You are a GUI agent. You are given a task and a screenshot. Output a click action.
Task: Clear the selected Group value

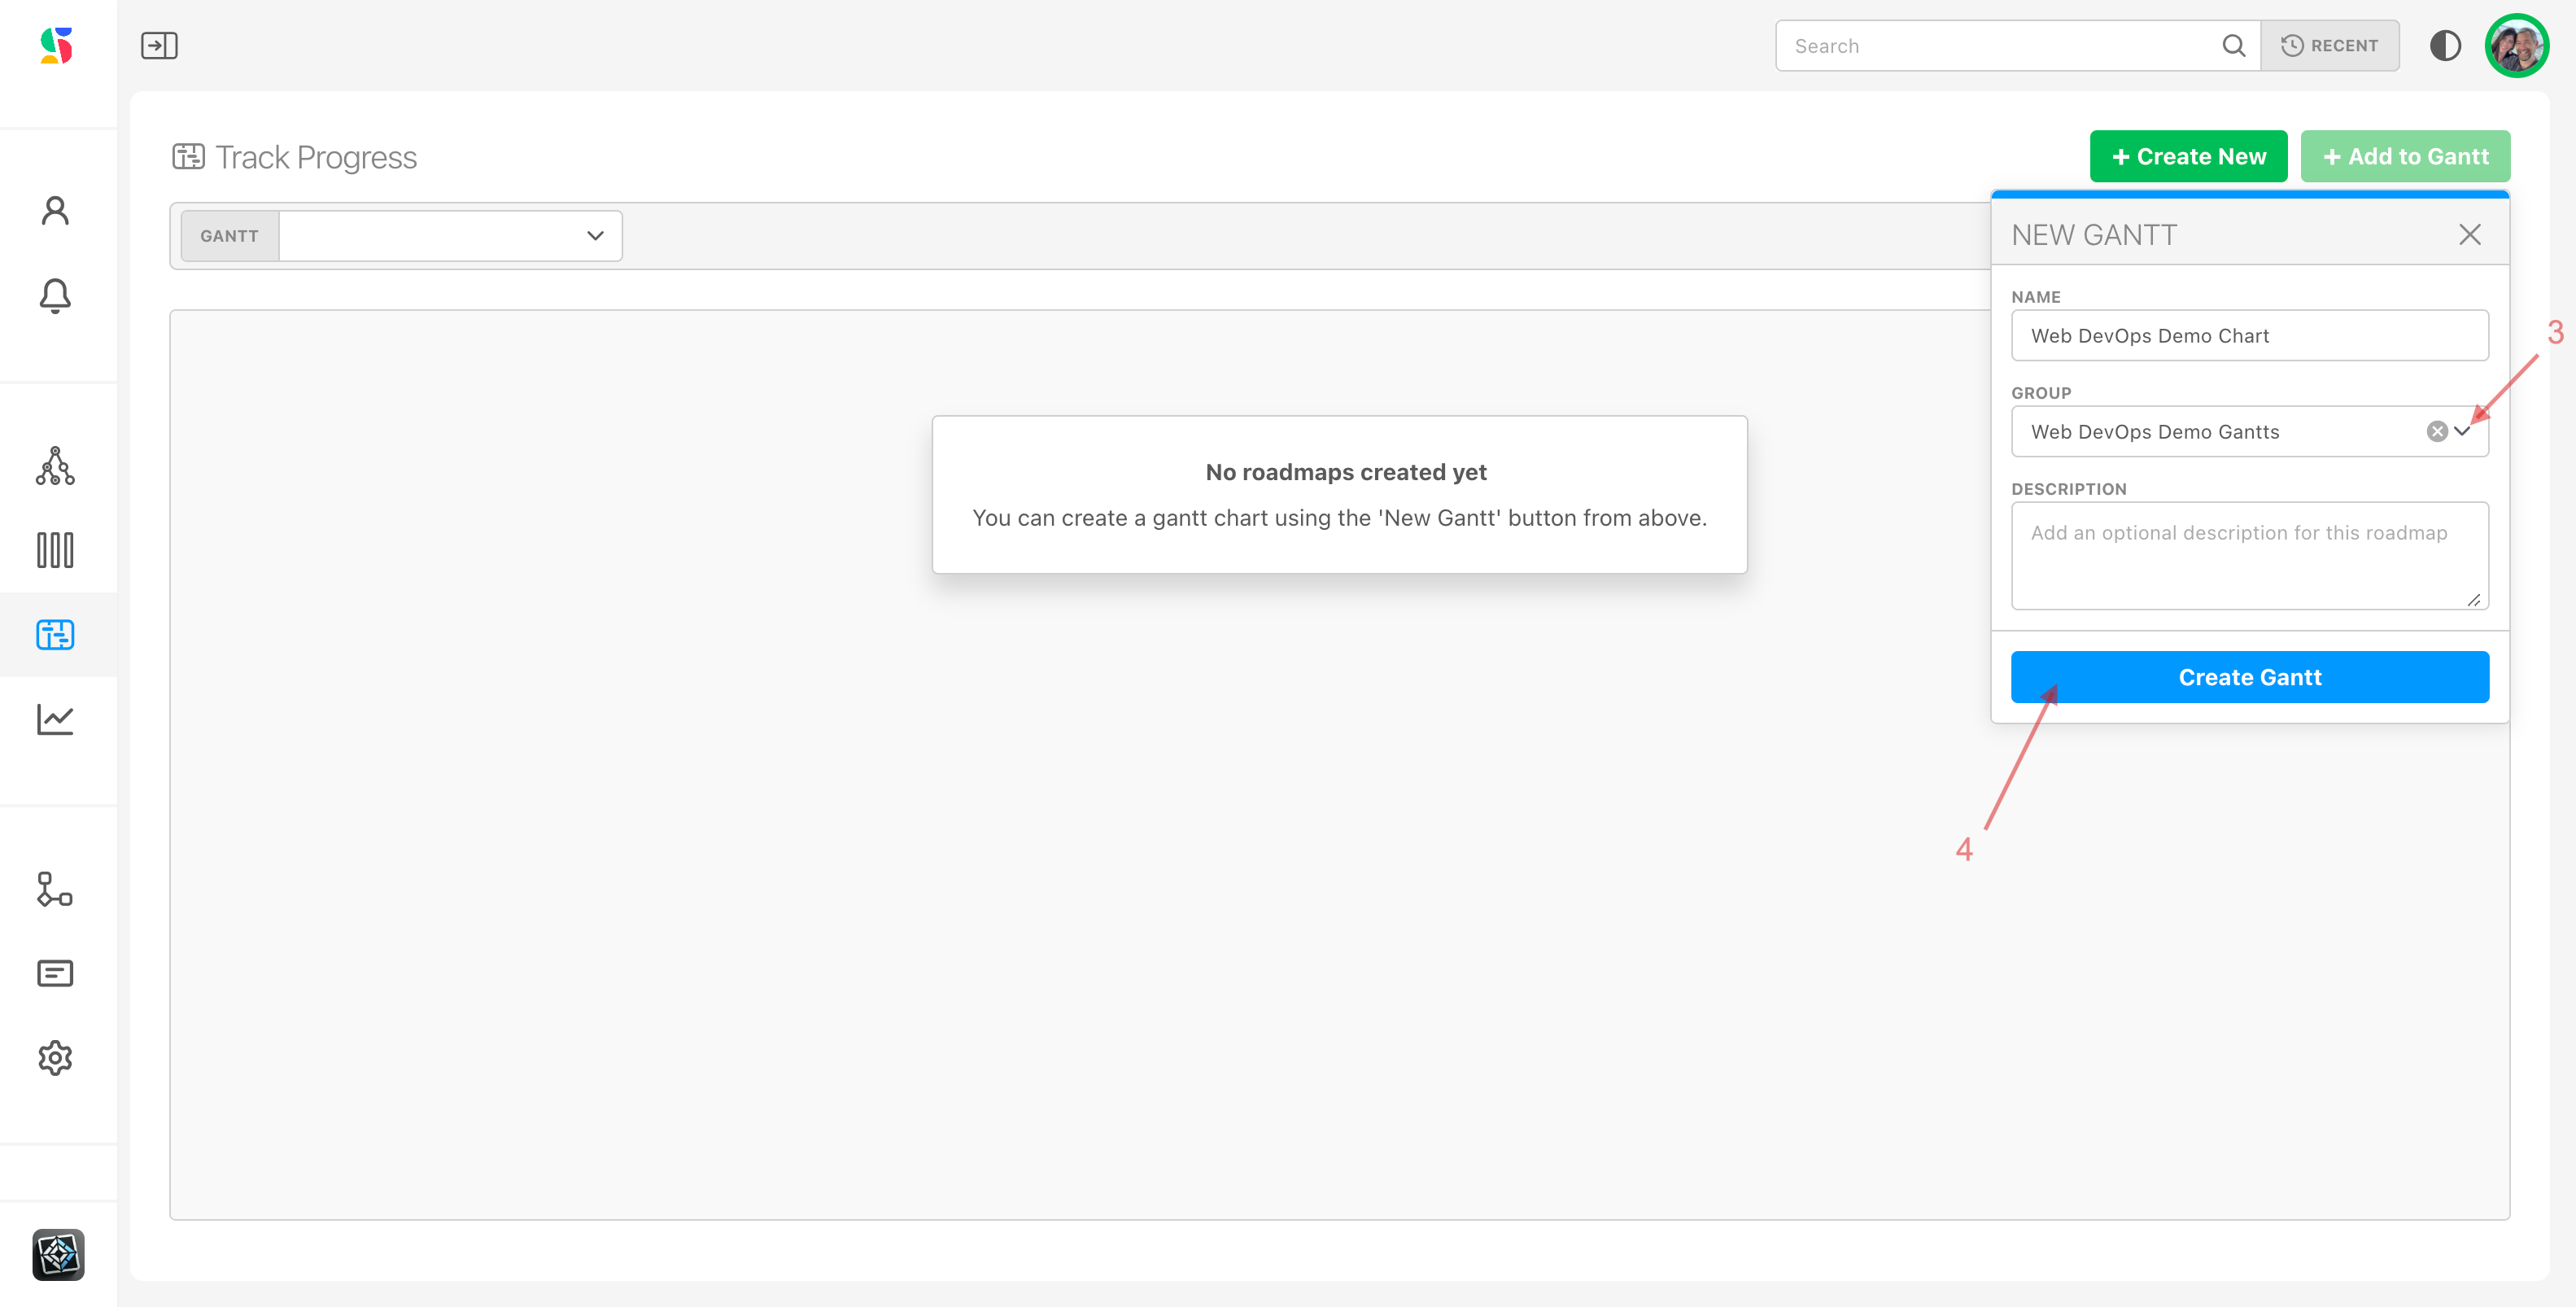click(x=2437, y=431)
